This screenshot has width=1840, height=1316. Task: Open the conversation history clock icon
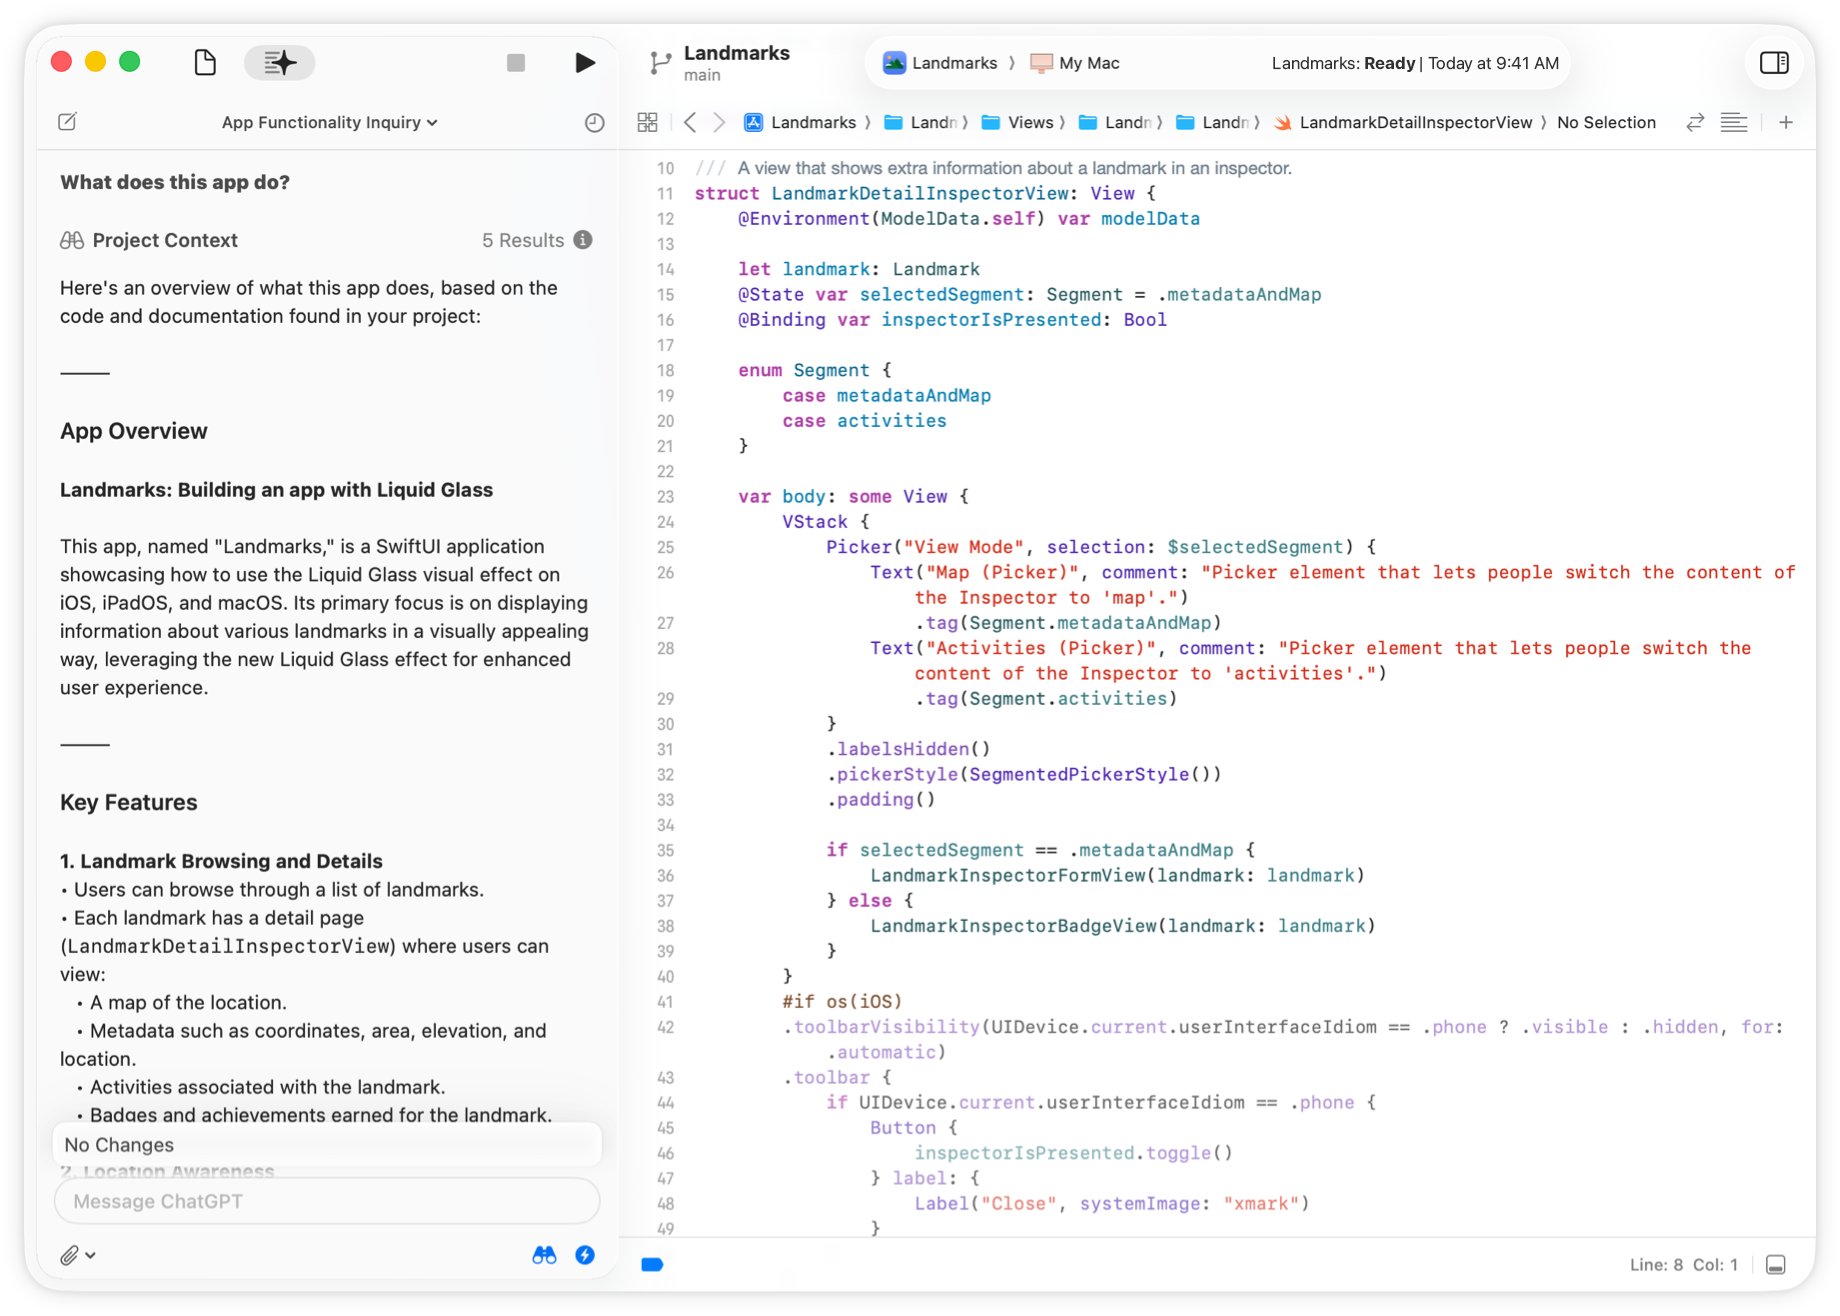point(593,122)
